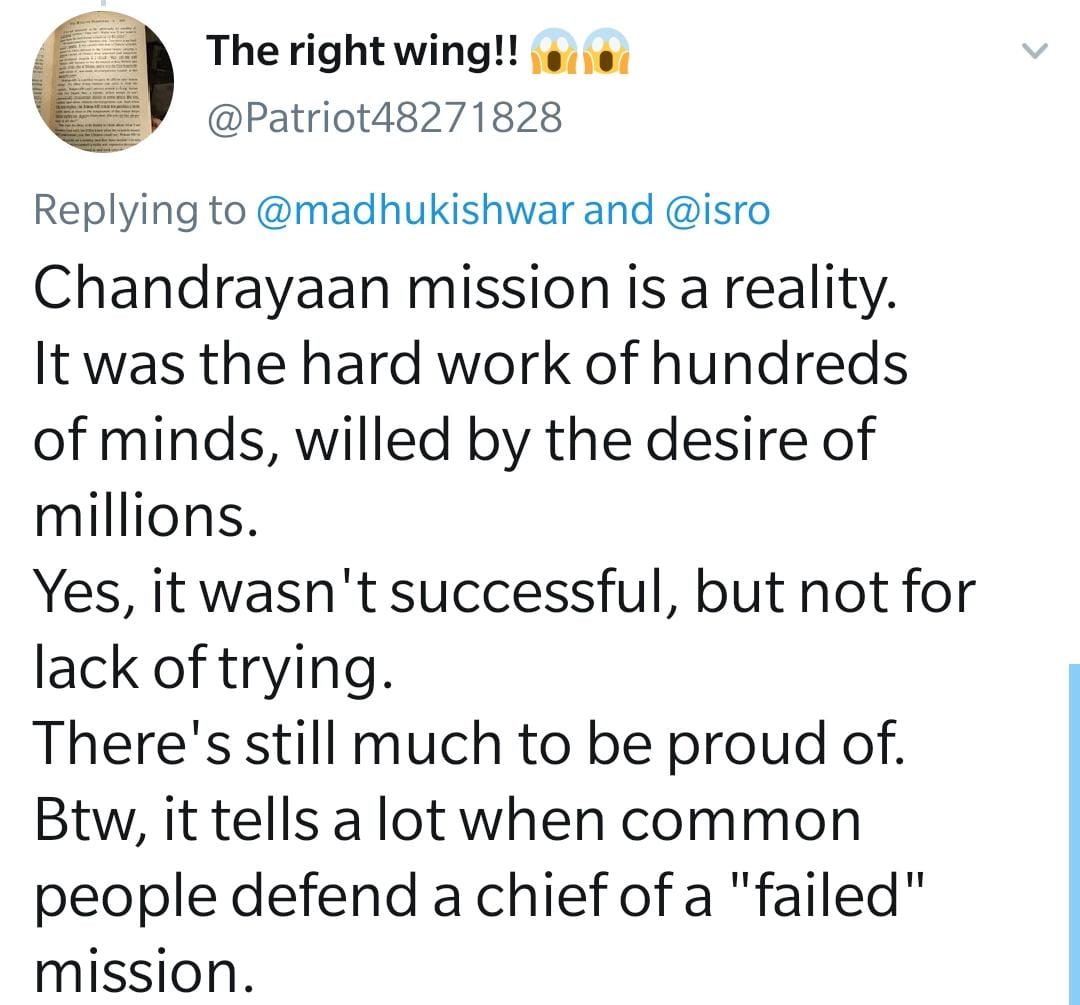This screenshot has height=1005, width=1080.
Task: Visit the @madhukishwar mention link
Action: click(415, 209)
